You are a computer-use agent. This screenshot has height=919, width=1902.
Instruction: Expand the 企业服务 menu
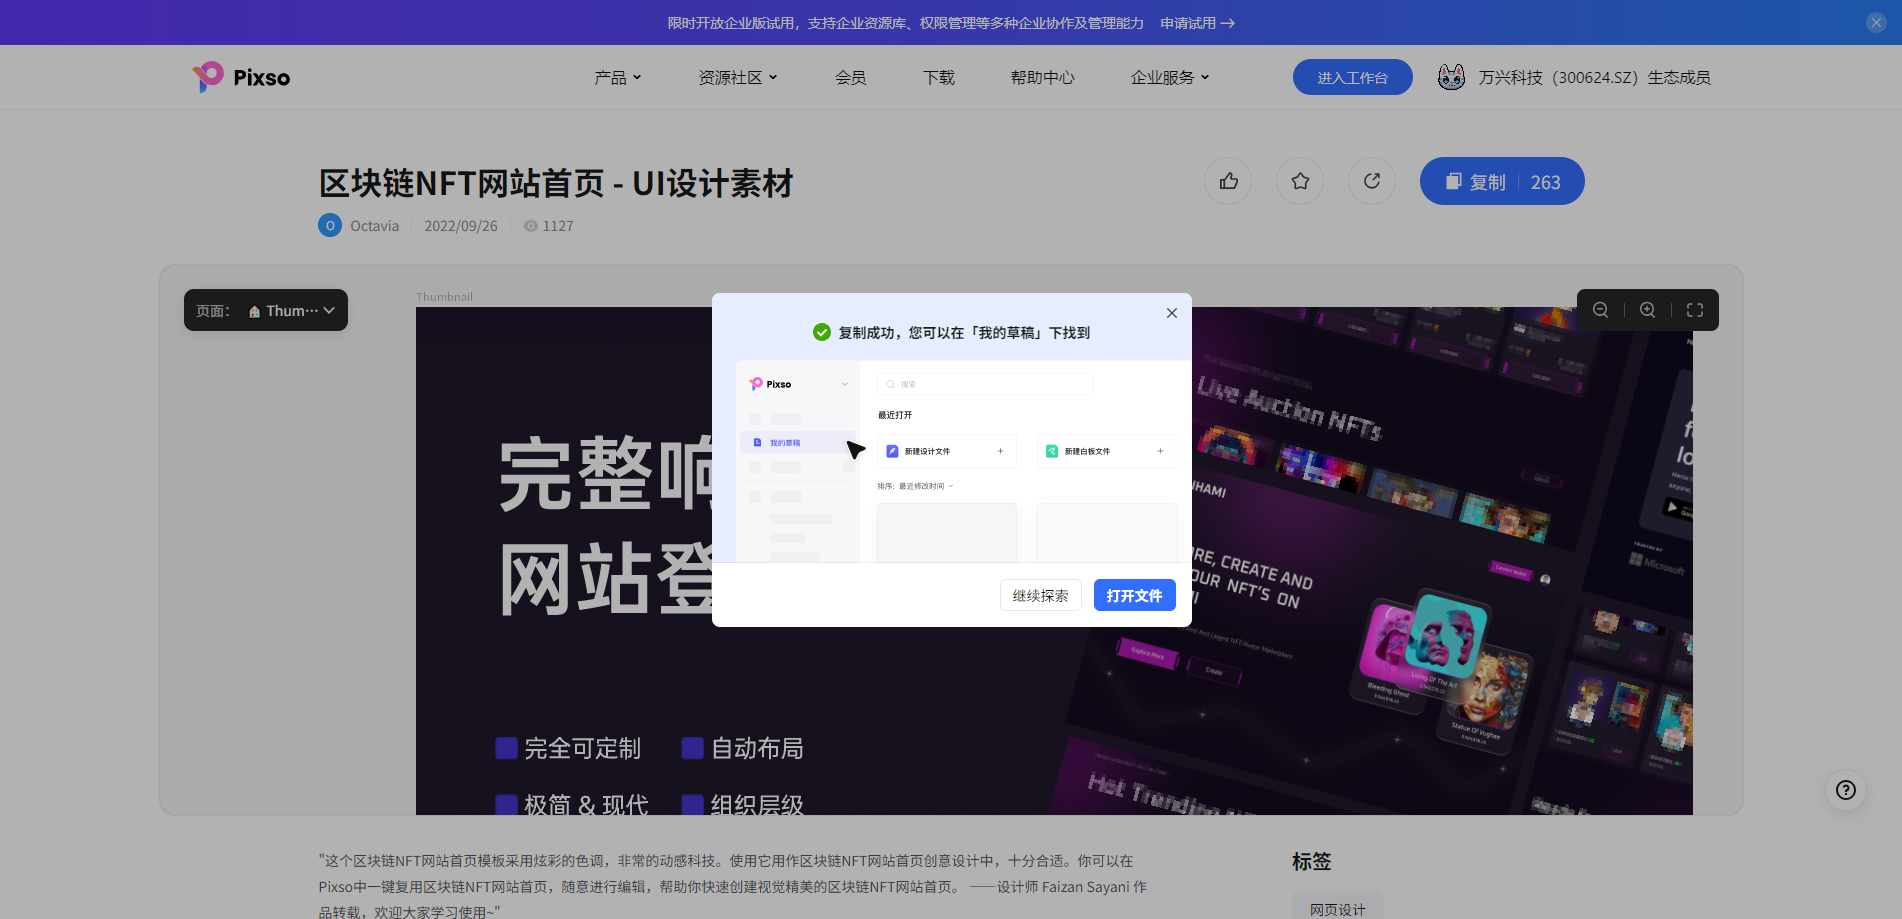coord(1170,77)
